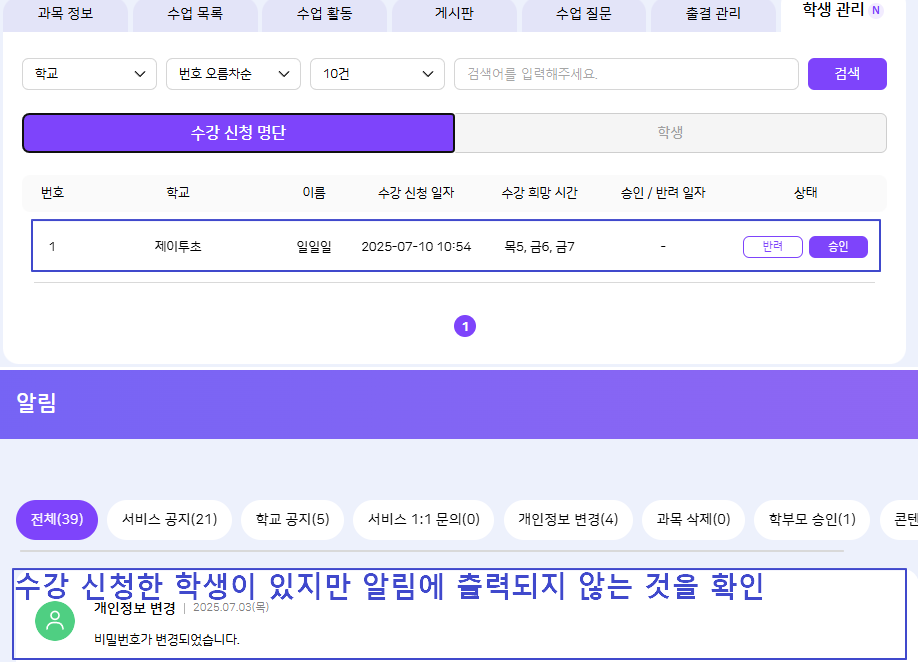The height and width of the screenshot is (662, 918).
Task: Switch to the 수업 목록 tab
Action: (195, 15)
